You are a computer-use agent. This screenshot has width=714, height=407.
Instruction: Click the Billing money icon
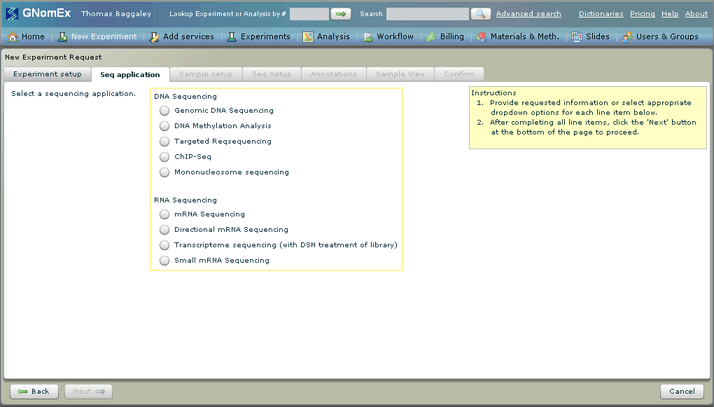pyautogui.click(x=431, y=37)
